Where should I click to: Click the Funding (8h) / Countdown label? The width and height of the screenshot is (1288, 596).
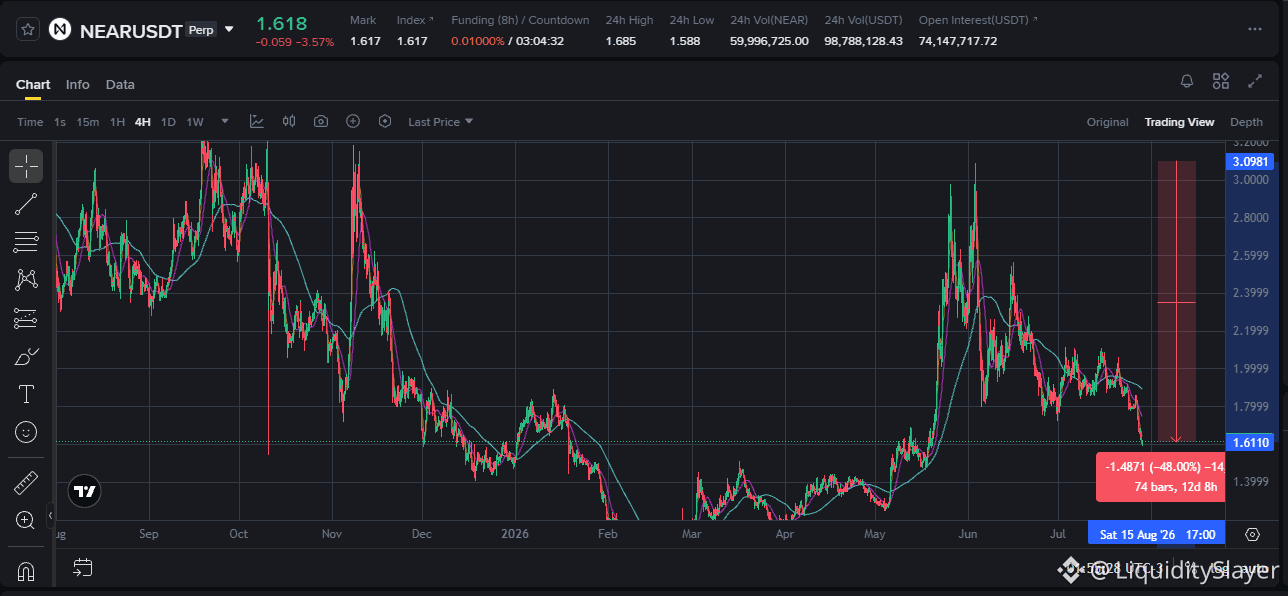point(520,20)
